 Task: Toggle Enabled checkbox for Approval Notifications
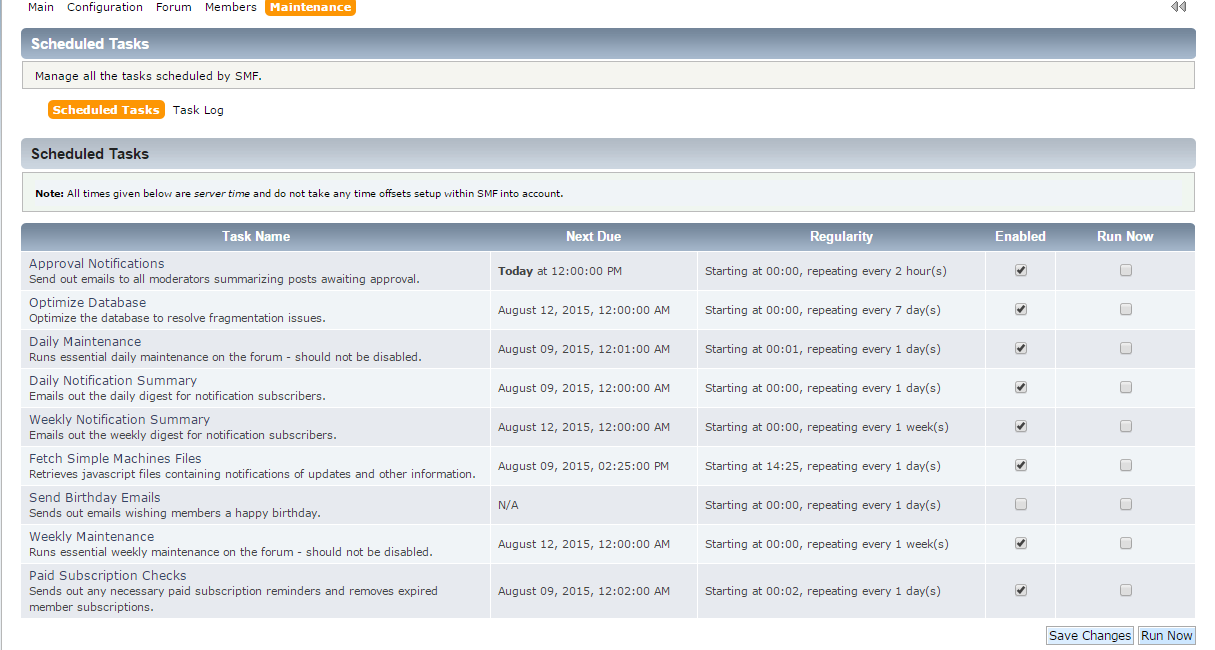(1021, 270)
